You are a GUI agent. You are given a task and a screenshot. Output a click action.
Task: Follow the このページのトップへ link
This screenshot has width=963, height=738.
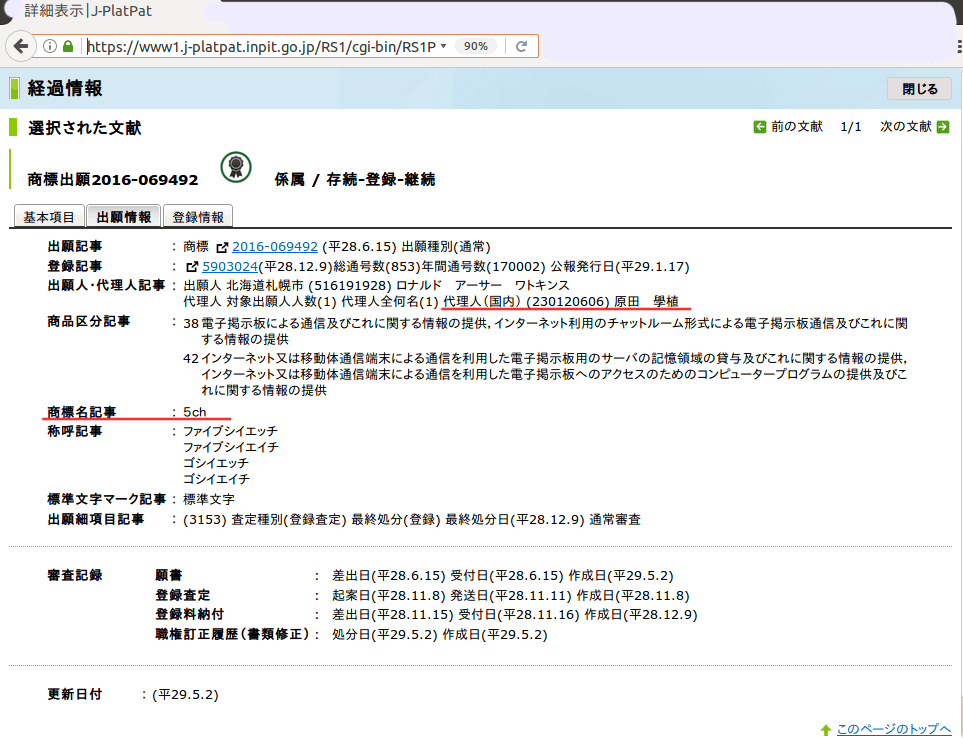pos(893,730)
